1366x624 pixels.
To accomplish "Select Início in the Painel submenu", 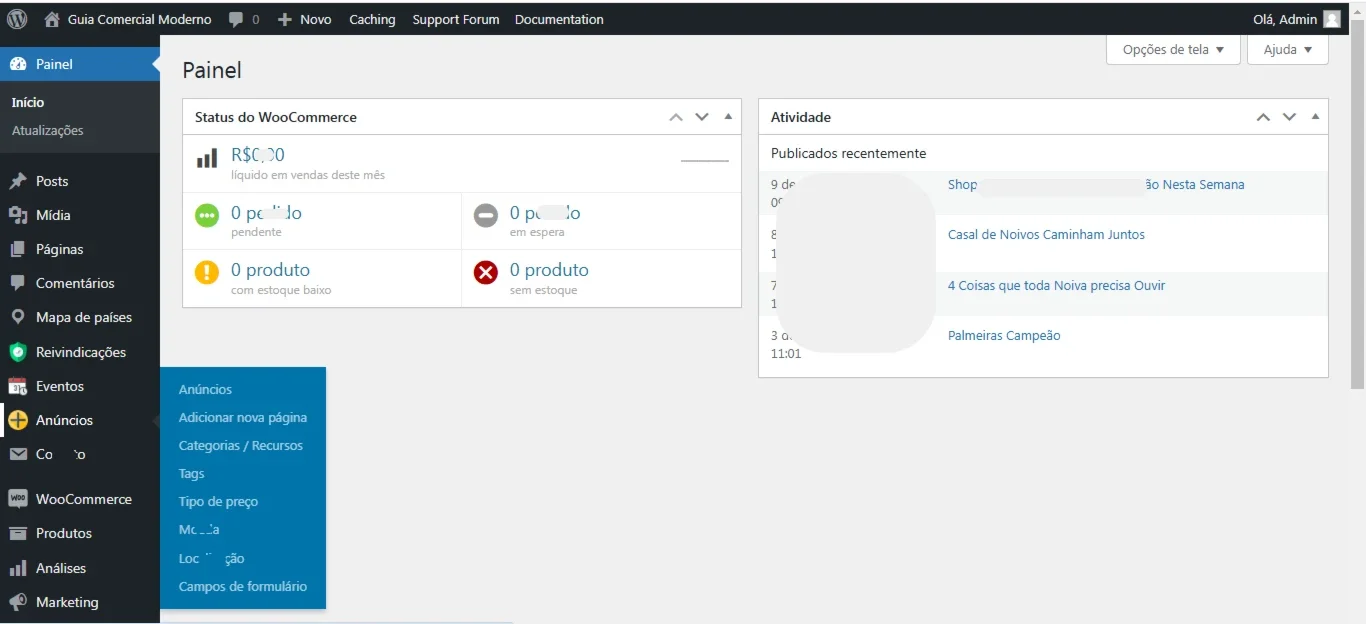I will [x=28, y=102].
